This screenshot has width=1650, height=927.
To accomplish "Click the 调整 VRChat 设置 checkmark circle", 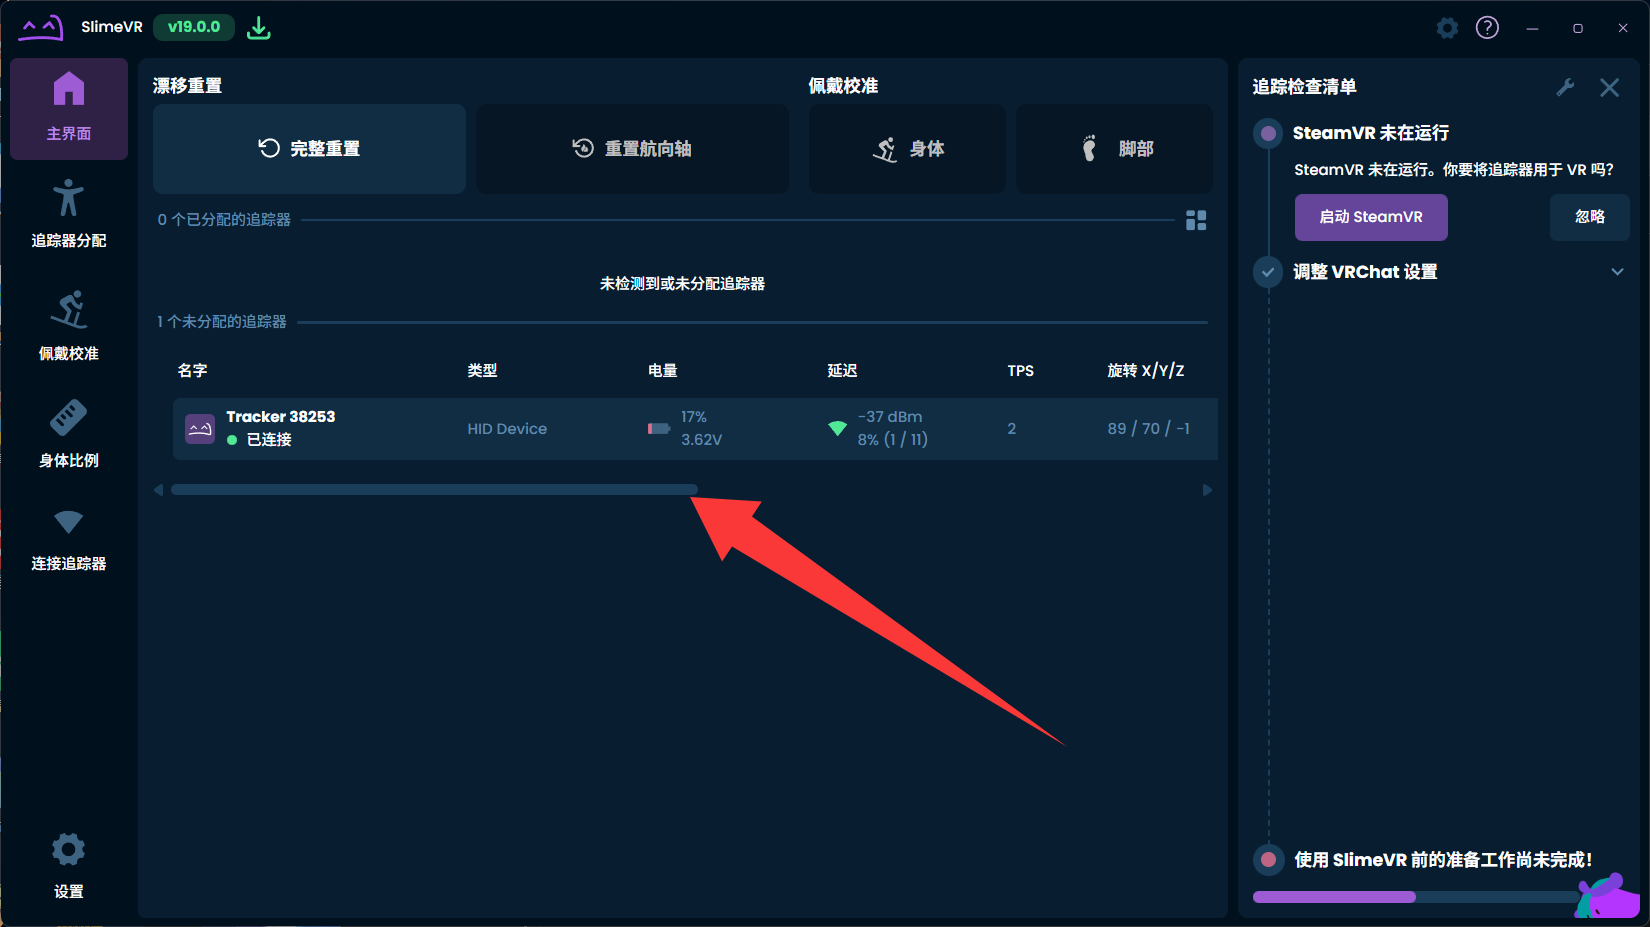I will (1268, 272).
